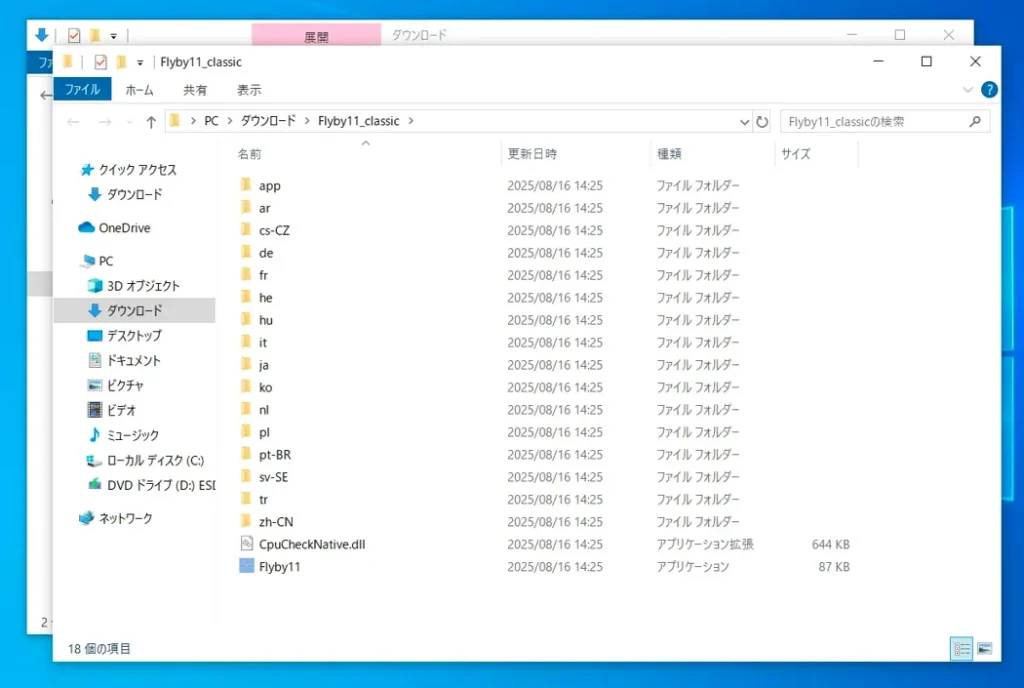Viewport: 1024px width, 688px height.
Task: Select ダウンロード under PC in sidebar
Action: [135, 310]
